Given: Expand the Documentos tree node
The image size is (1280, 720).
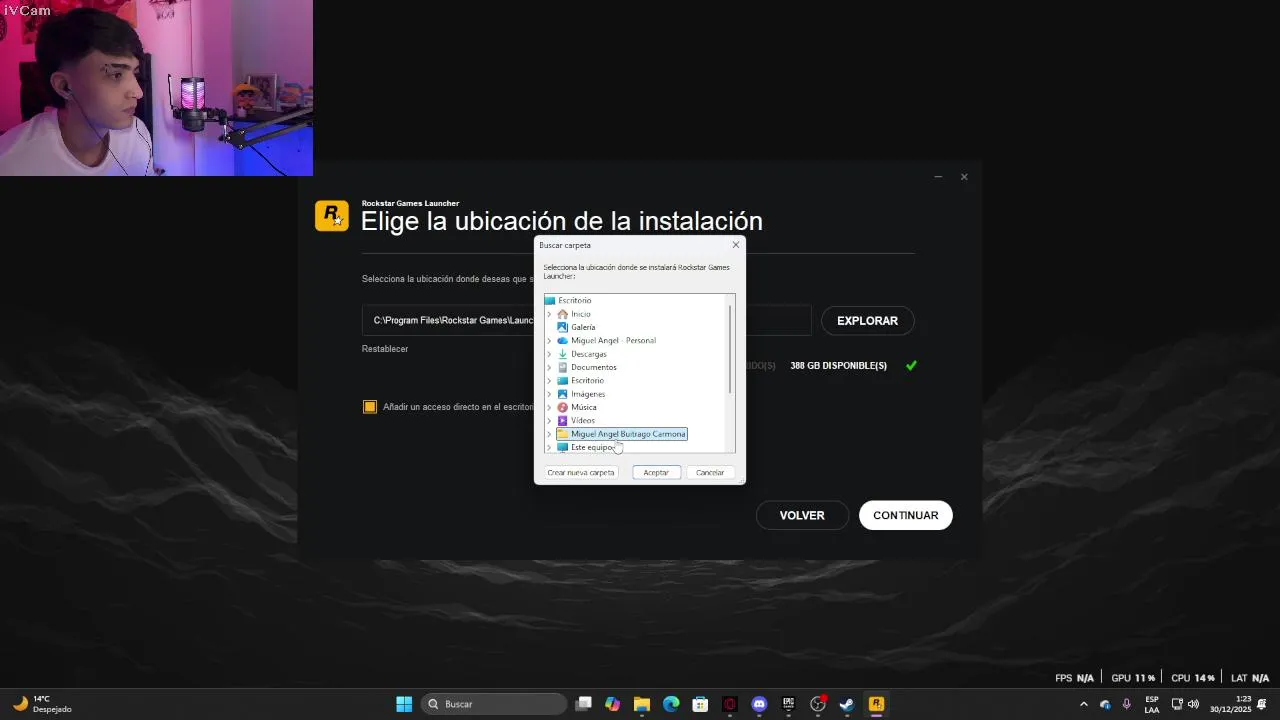Looking at the screenshot, I should point(549,367).
